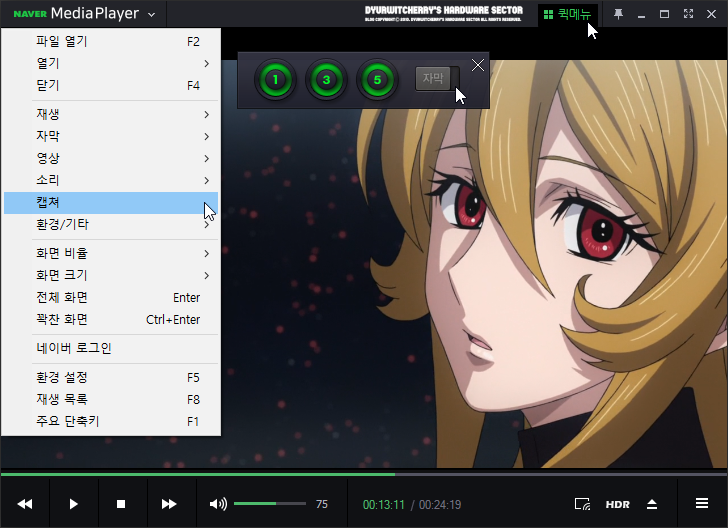Click the fast-forward button
This screenshot has height=528, width=728.
click(x=169, y=504)
